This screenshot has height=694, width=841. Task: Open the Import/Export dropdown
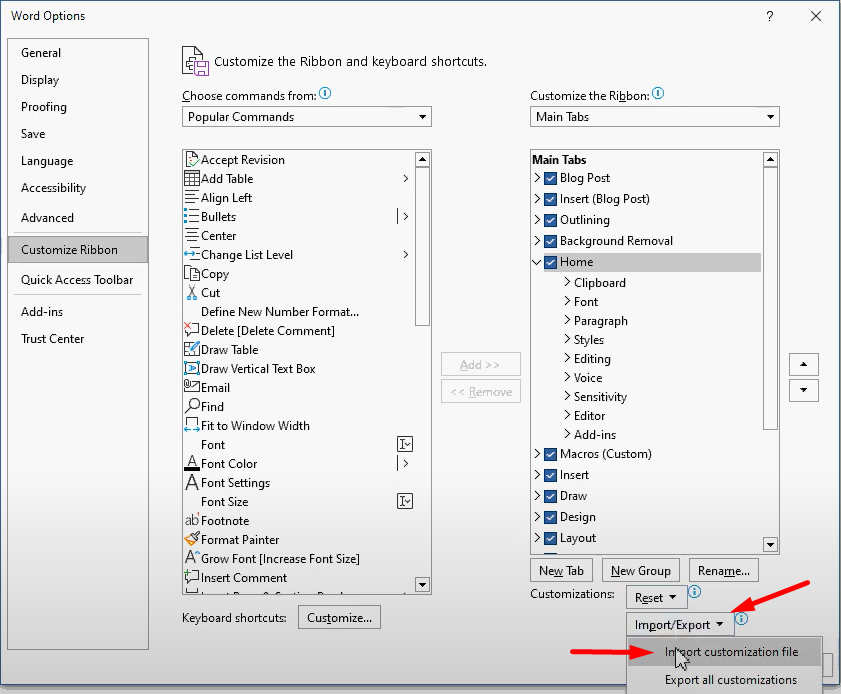tap(679, 624)
